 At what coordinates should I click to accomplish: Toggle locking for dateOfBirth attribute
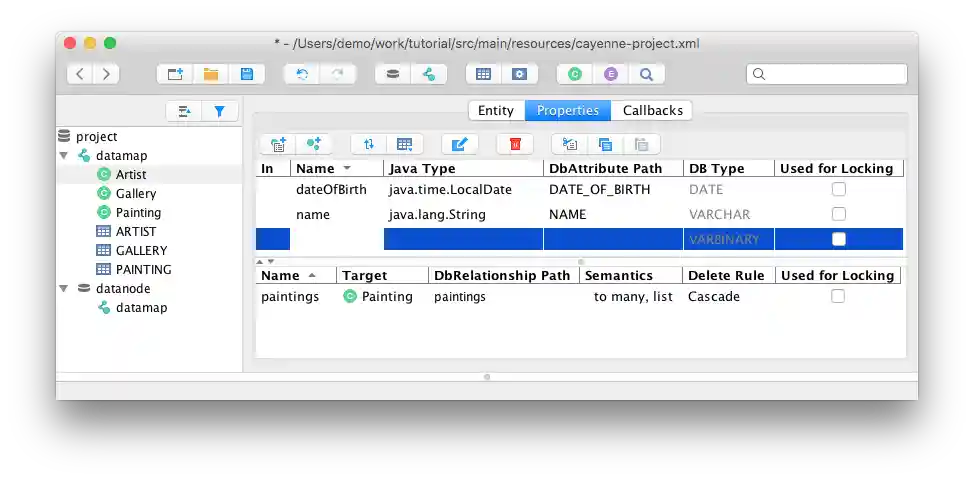[839, 189]
